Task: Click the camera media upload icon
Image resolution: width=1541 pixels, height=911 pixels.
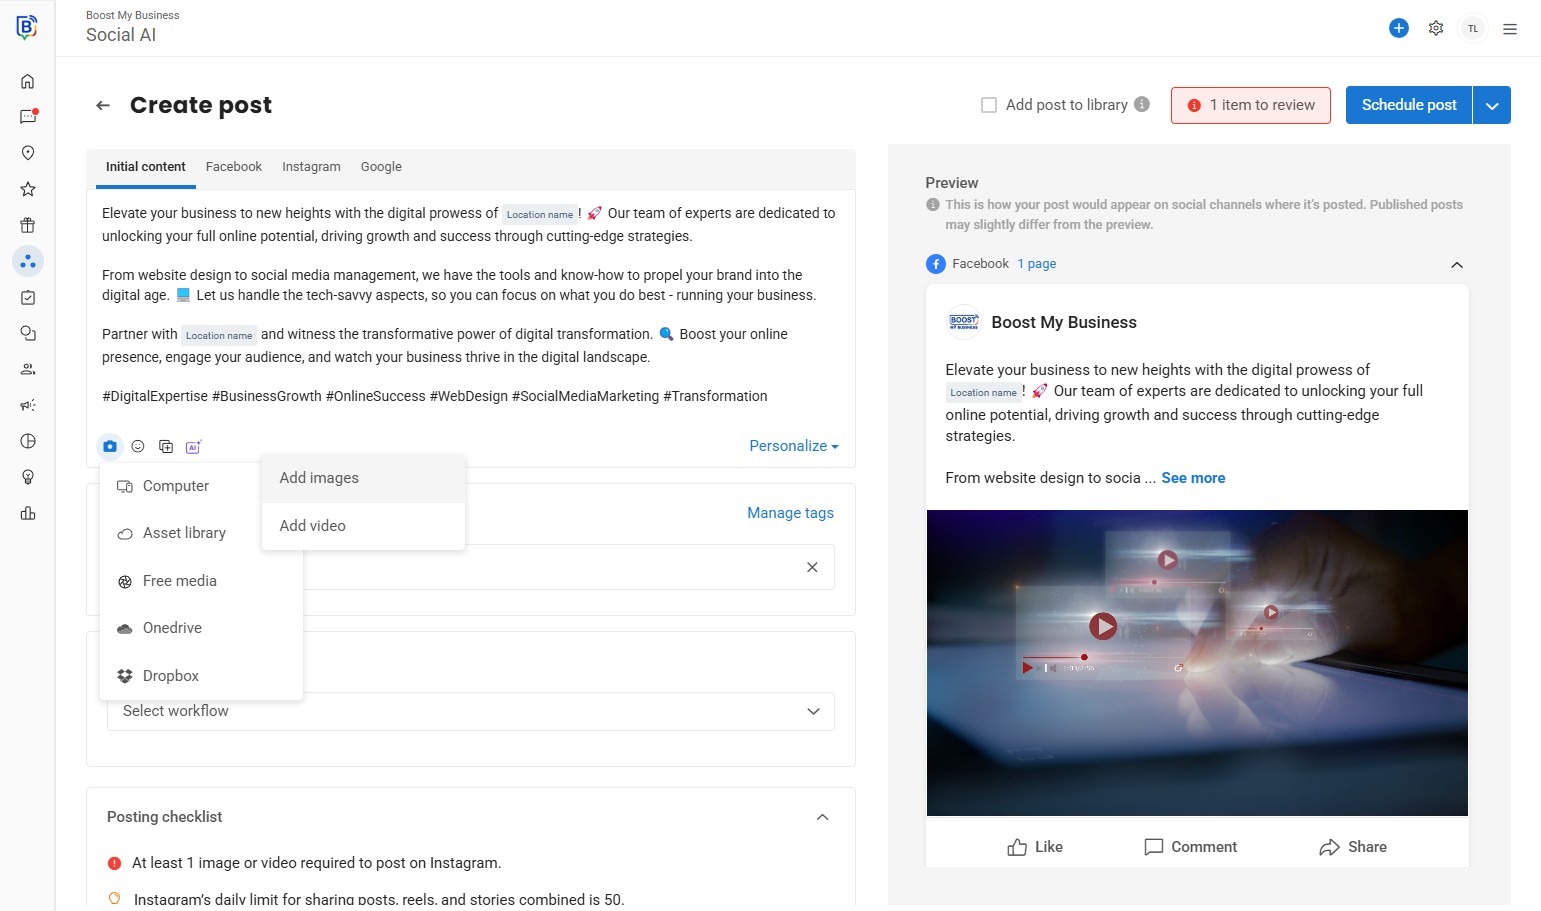Action: (110, 446)
